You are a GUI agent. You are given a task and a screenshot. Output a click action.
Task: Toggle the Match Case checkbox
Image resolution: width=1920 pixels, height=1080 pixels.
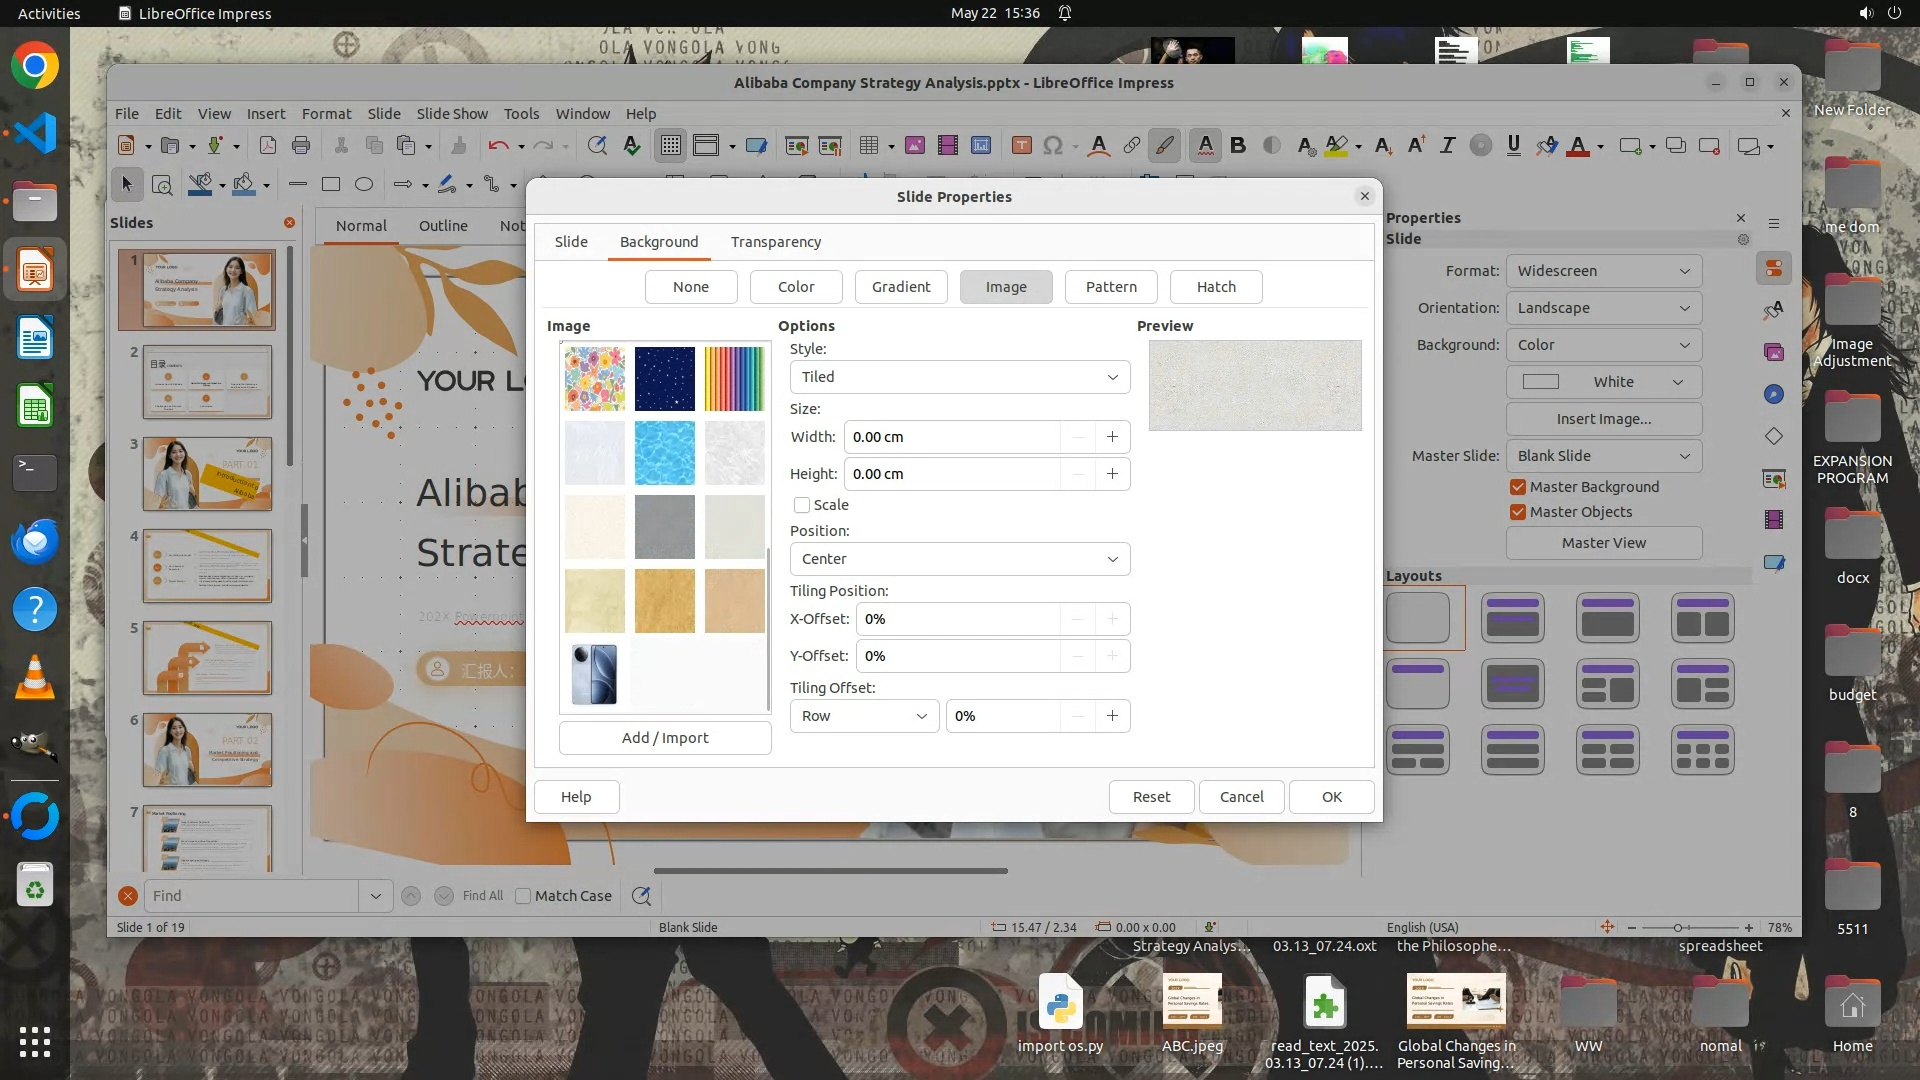523,896
